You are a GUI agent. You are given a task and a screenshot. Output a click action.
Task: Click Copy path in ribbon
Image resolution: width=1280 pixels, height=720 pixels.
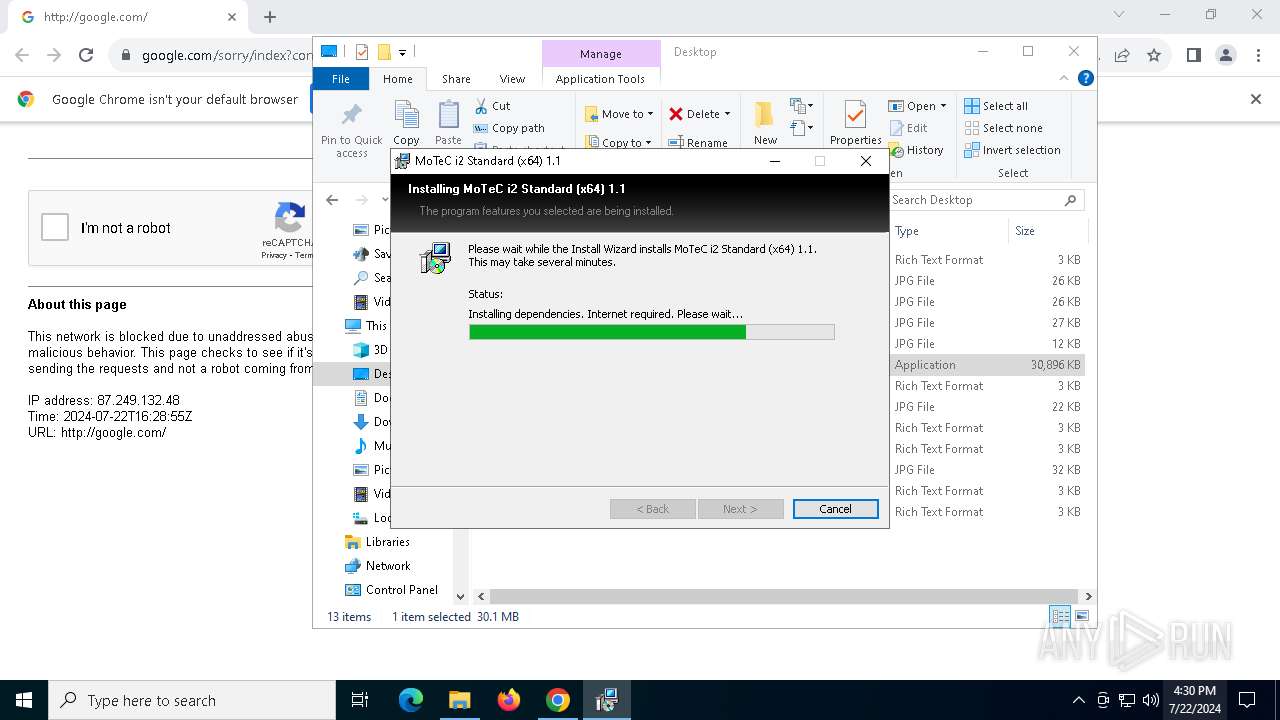click(x=509, y=128)
